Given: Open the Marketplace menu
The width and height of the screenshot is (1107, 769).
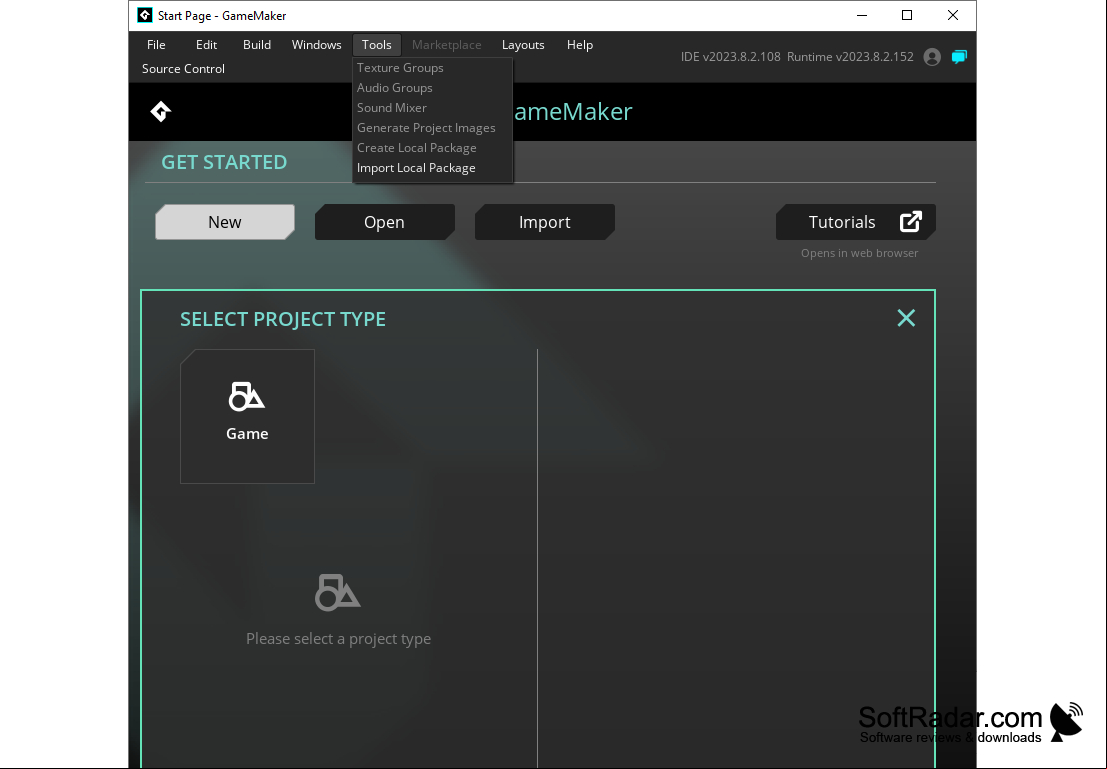Looking at the screenshot, I should point(446,44).
